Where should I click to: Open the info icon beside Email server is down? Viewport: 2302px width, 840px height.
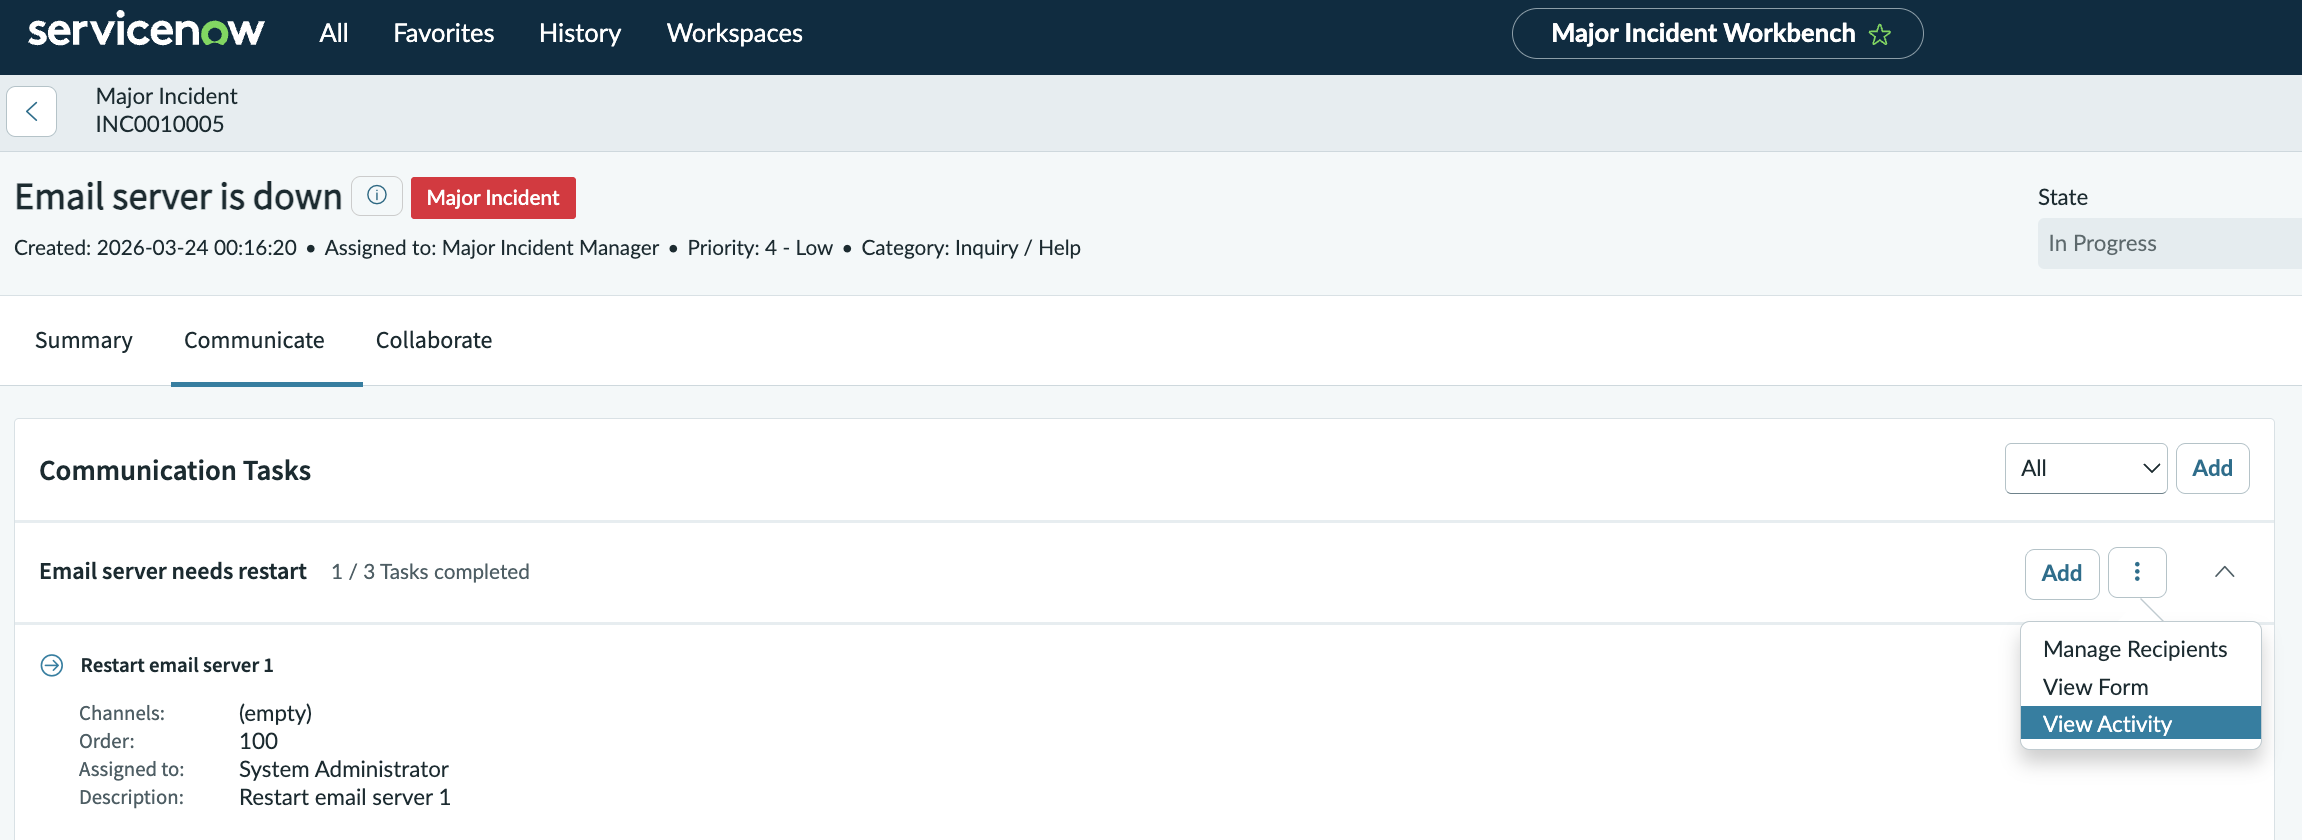point(377,196)
